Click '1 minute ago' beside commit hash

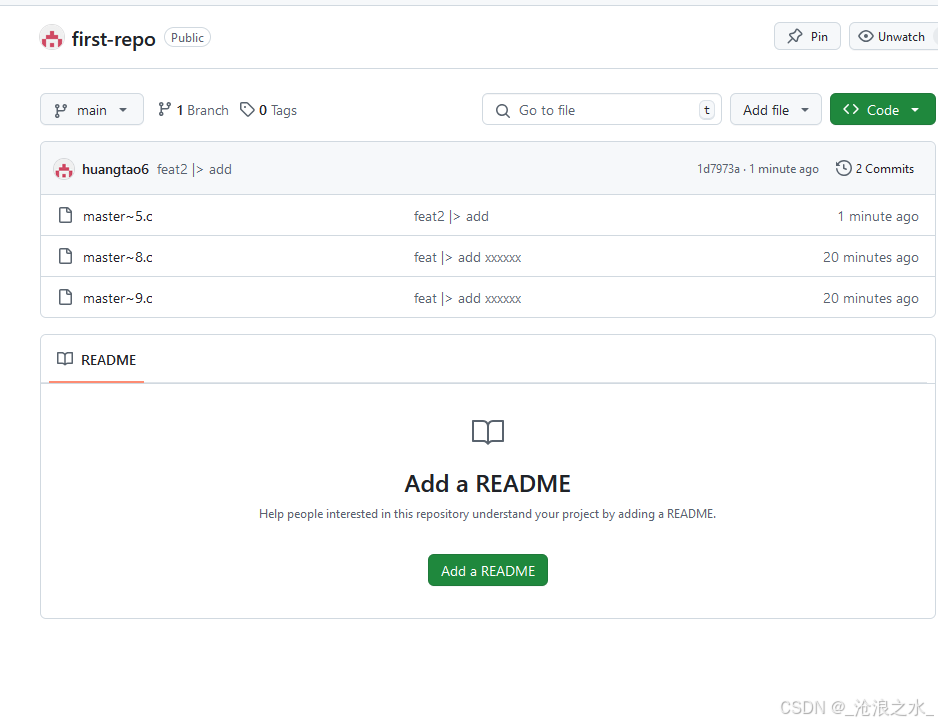coord(784,169)
